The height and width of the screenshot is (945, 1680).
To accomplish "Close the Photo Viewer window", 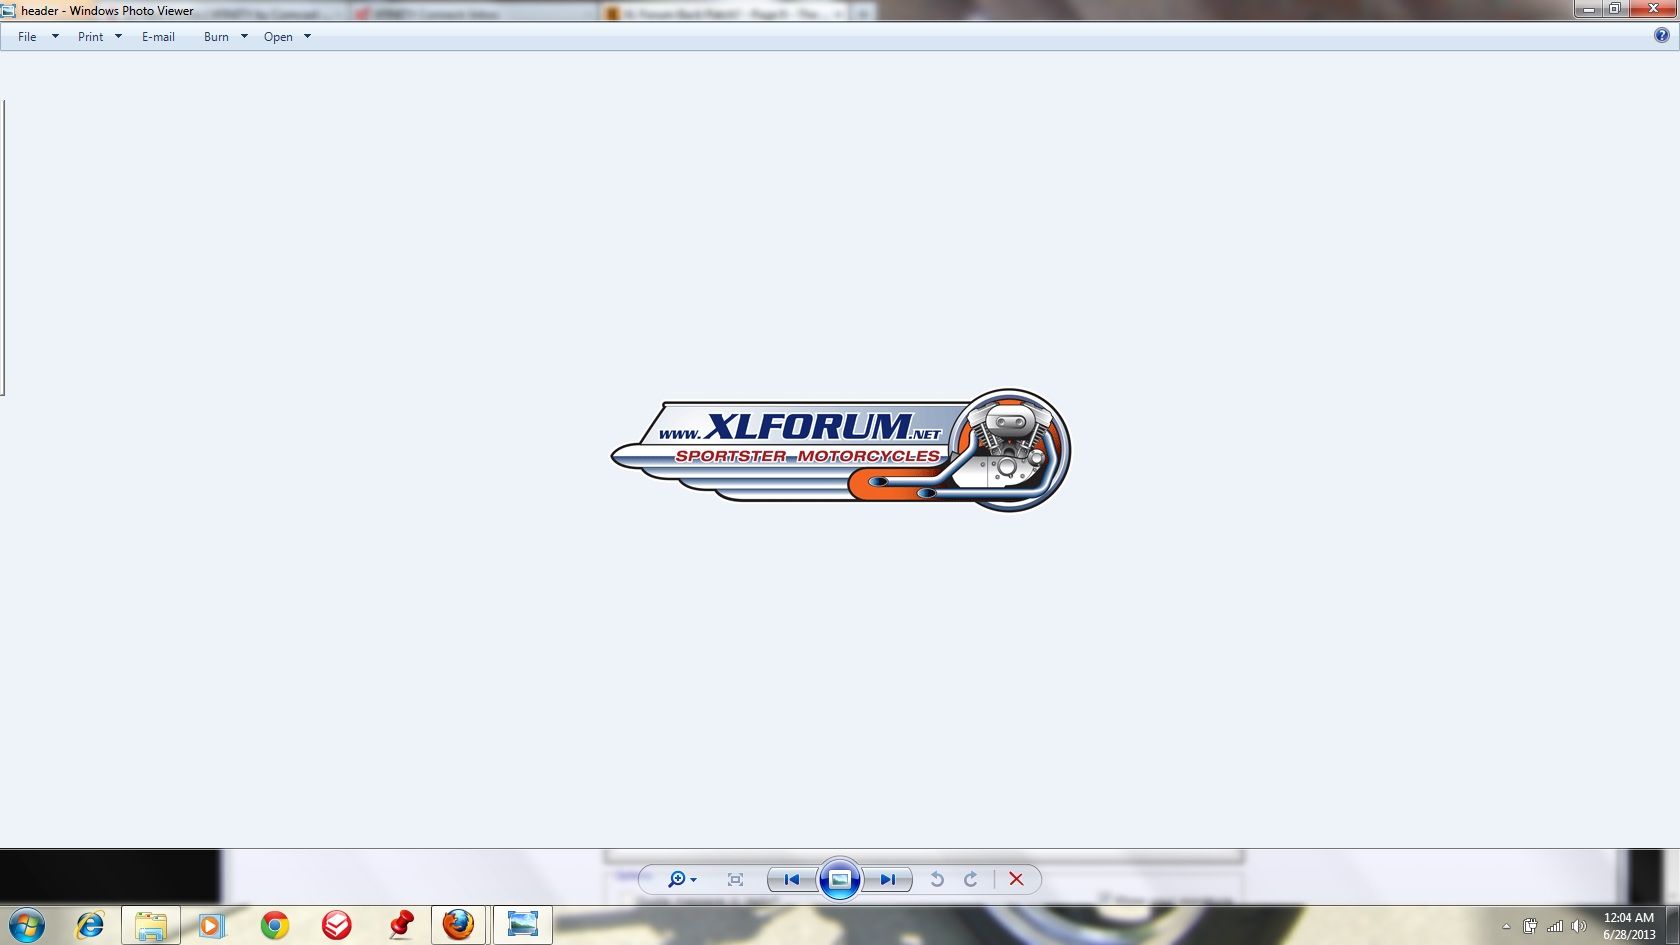I will click(1654, 9).
